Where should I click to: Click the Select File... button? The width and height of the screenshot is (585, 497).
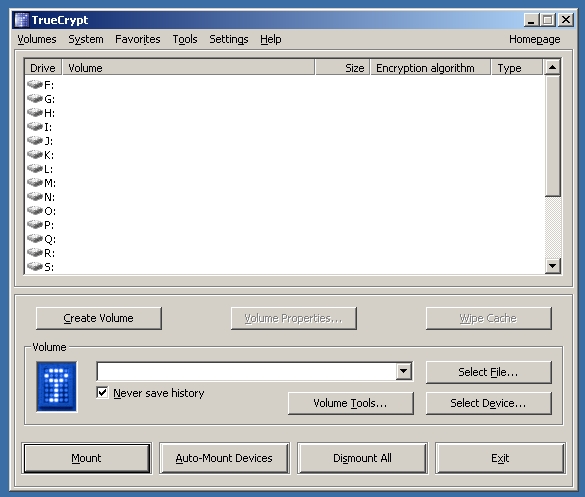pyautogui.click(x=488, y=372)
